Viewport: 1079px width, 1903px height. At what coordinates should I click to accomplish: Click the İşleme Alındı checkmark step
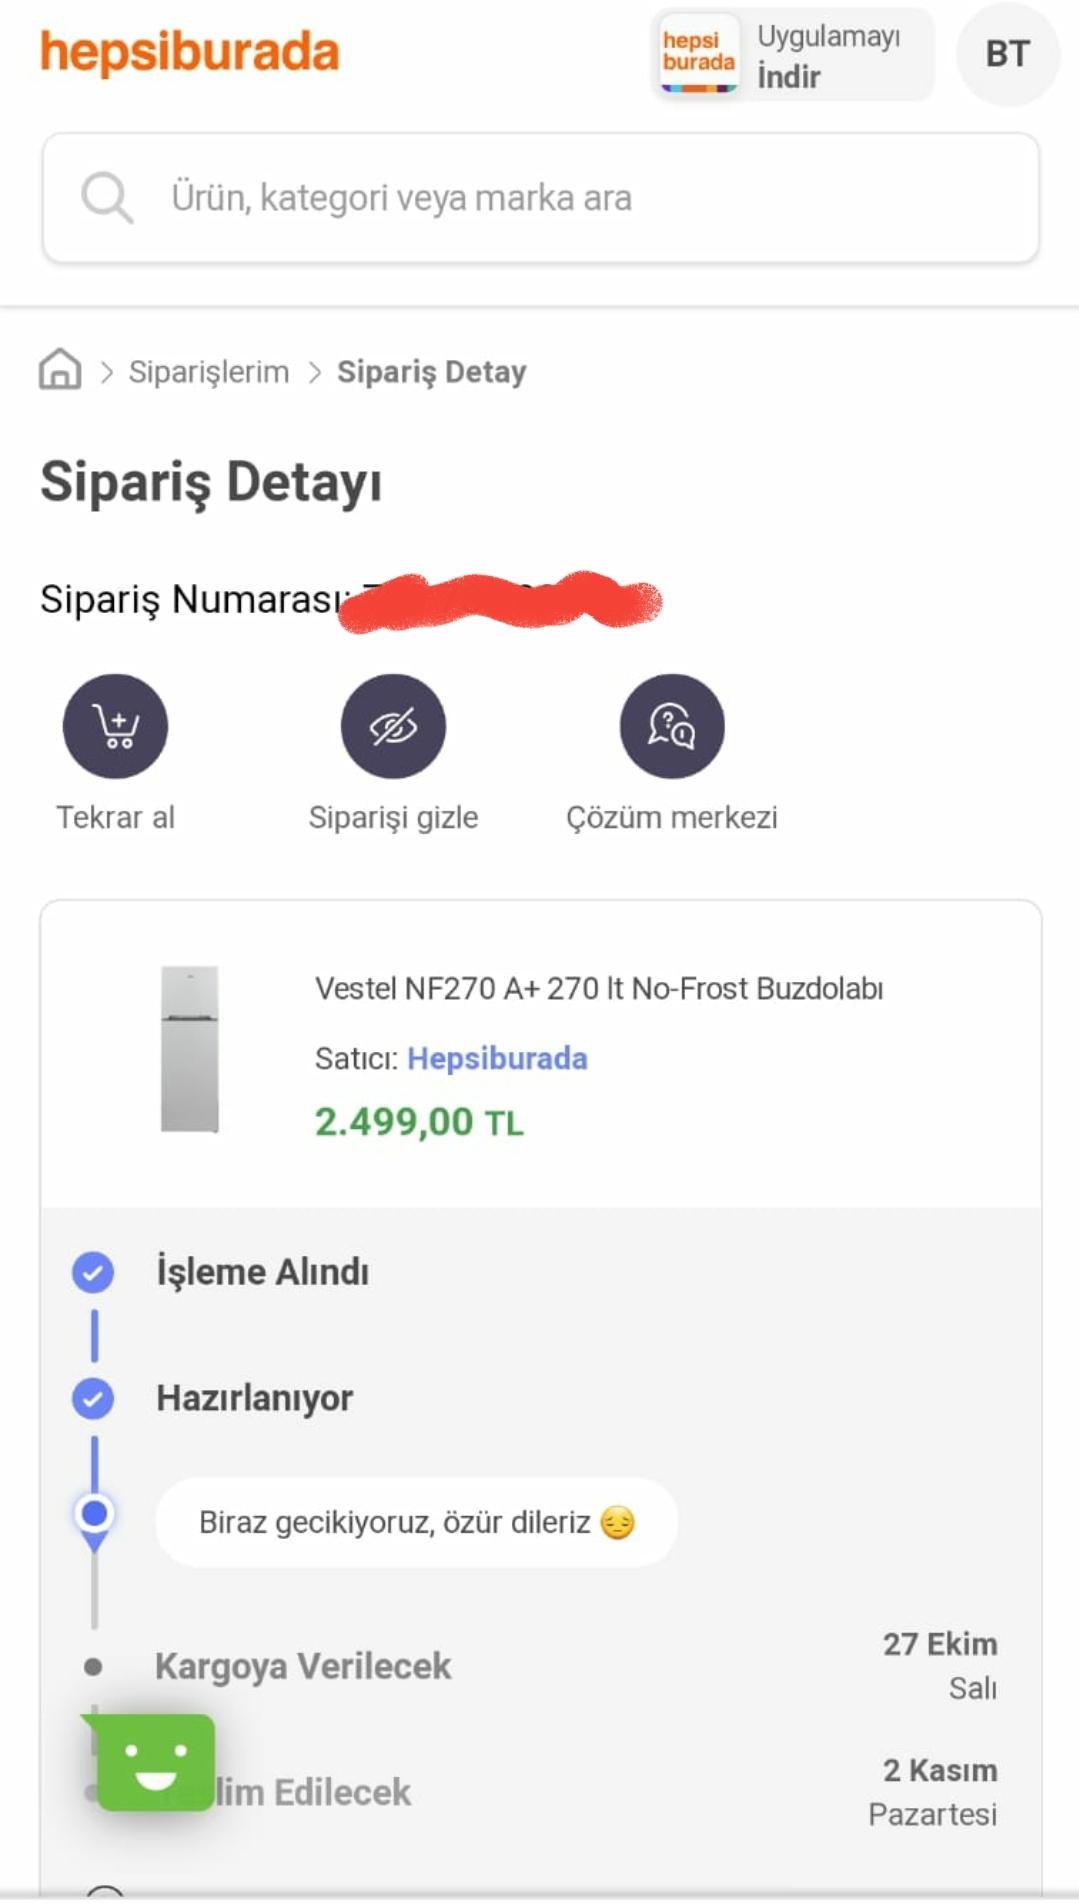coord(93,1272)
